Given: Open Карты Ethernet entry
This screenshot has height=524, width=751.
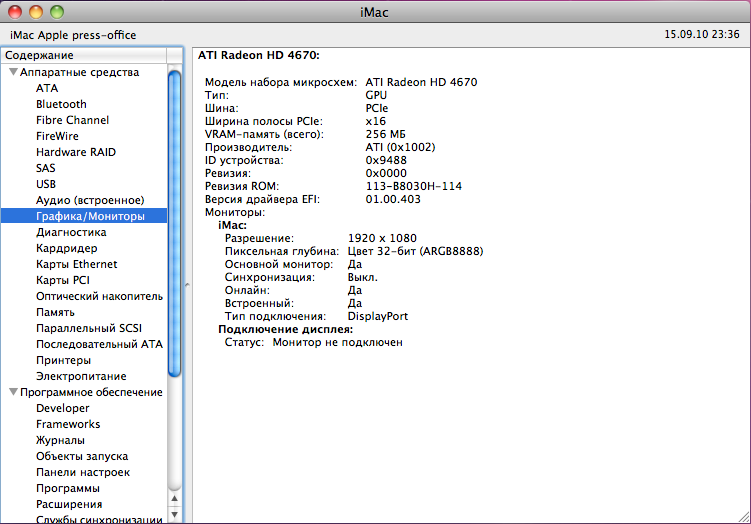Looking at the screenshot, I should [77, 264].
